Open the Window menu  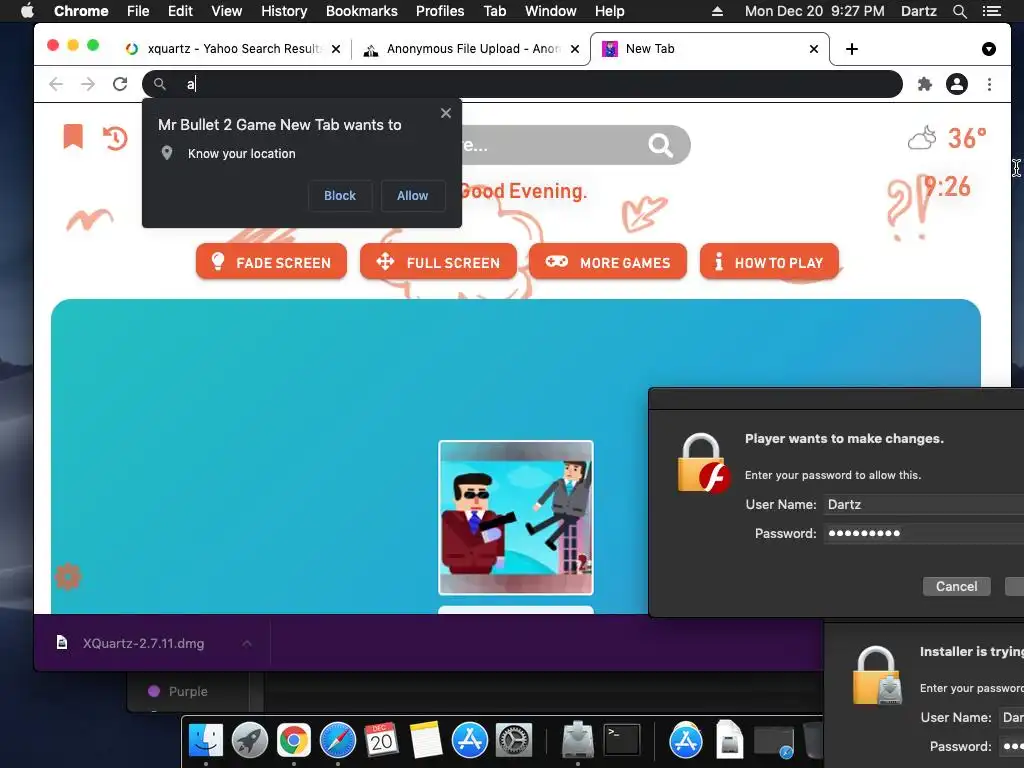[551, 11]
